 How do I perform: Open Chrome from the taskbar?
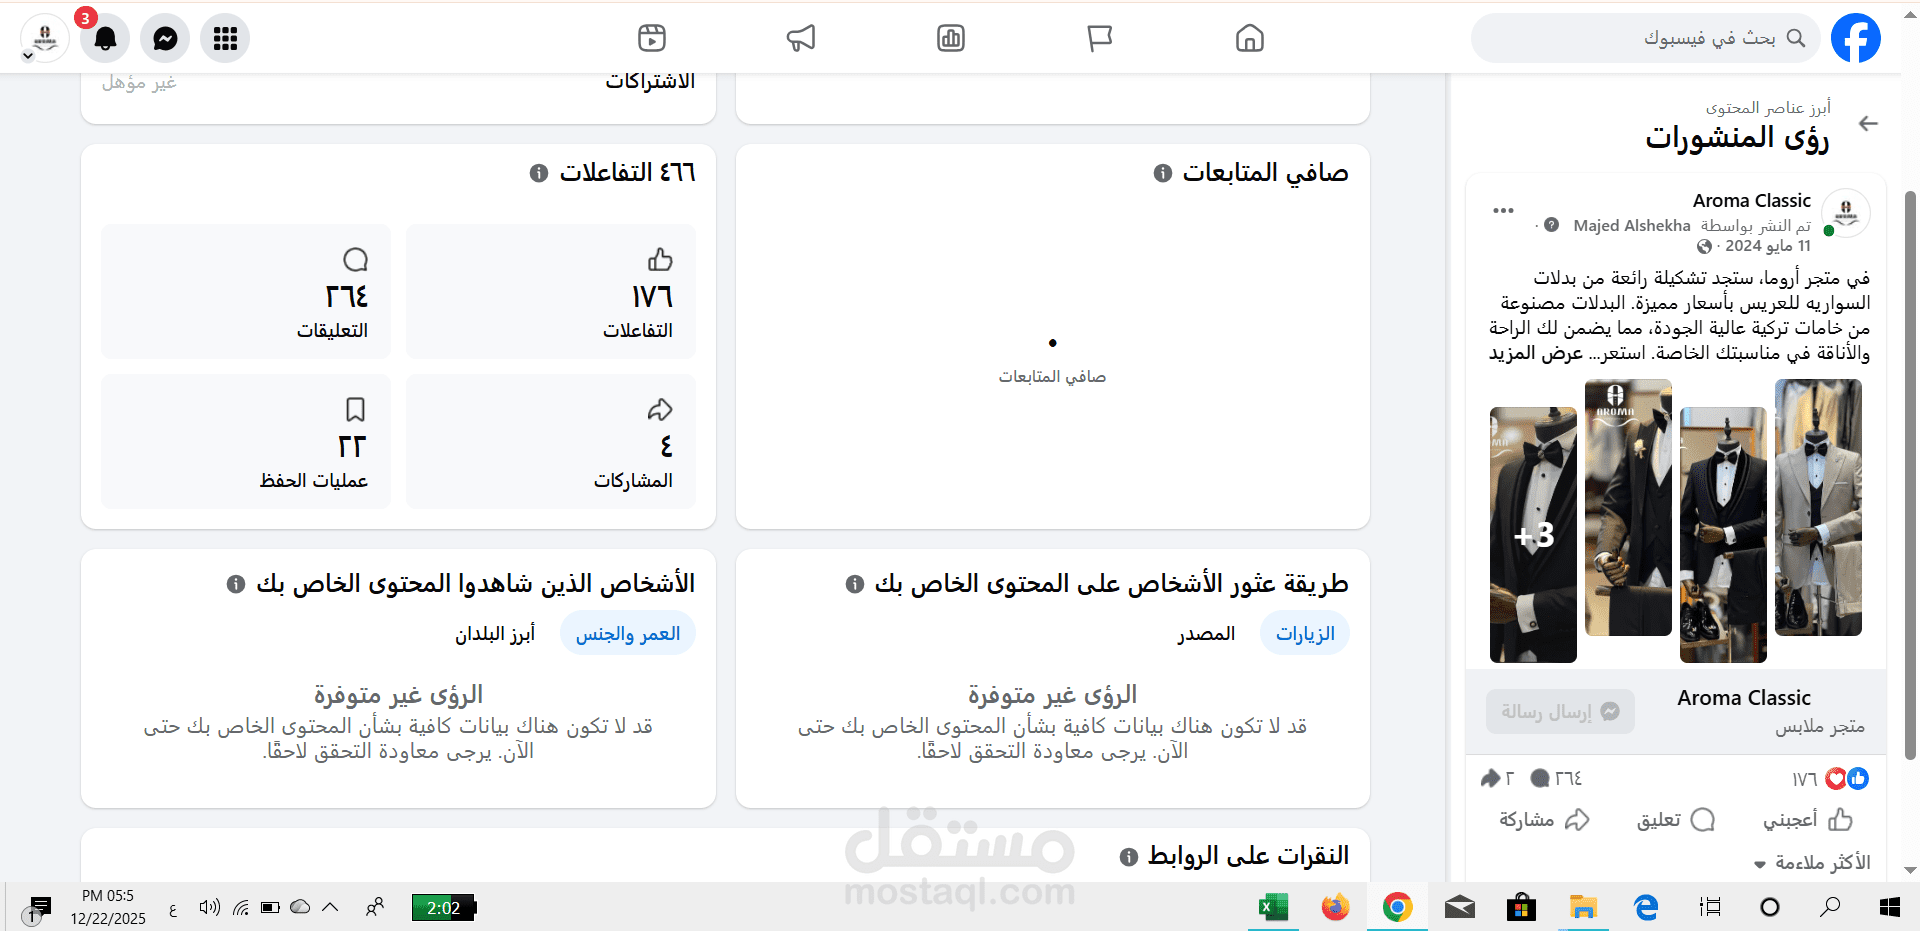[1397, 907]
